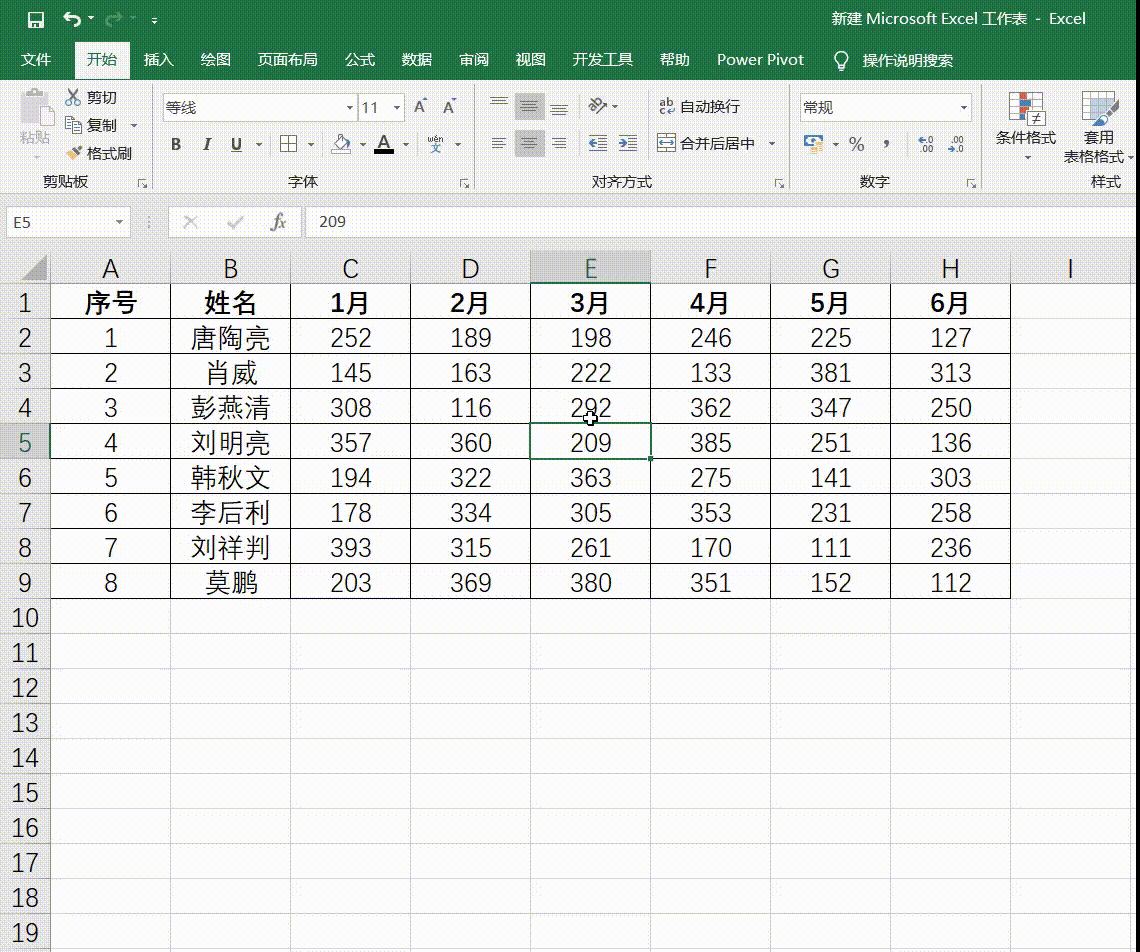Click the decrease font size icon
The width and height of the screenshot is (1140, 952).
point(449,106)
